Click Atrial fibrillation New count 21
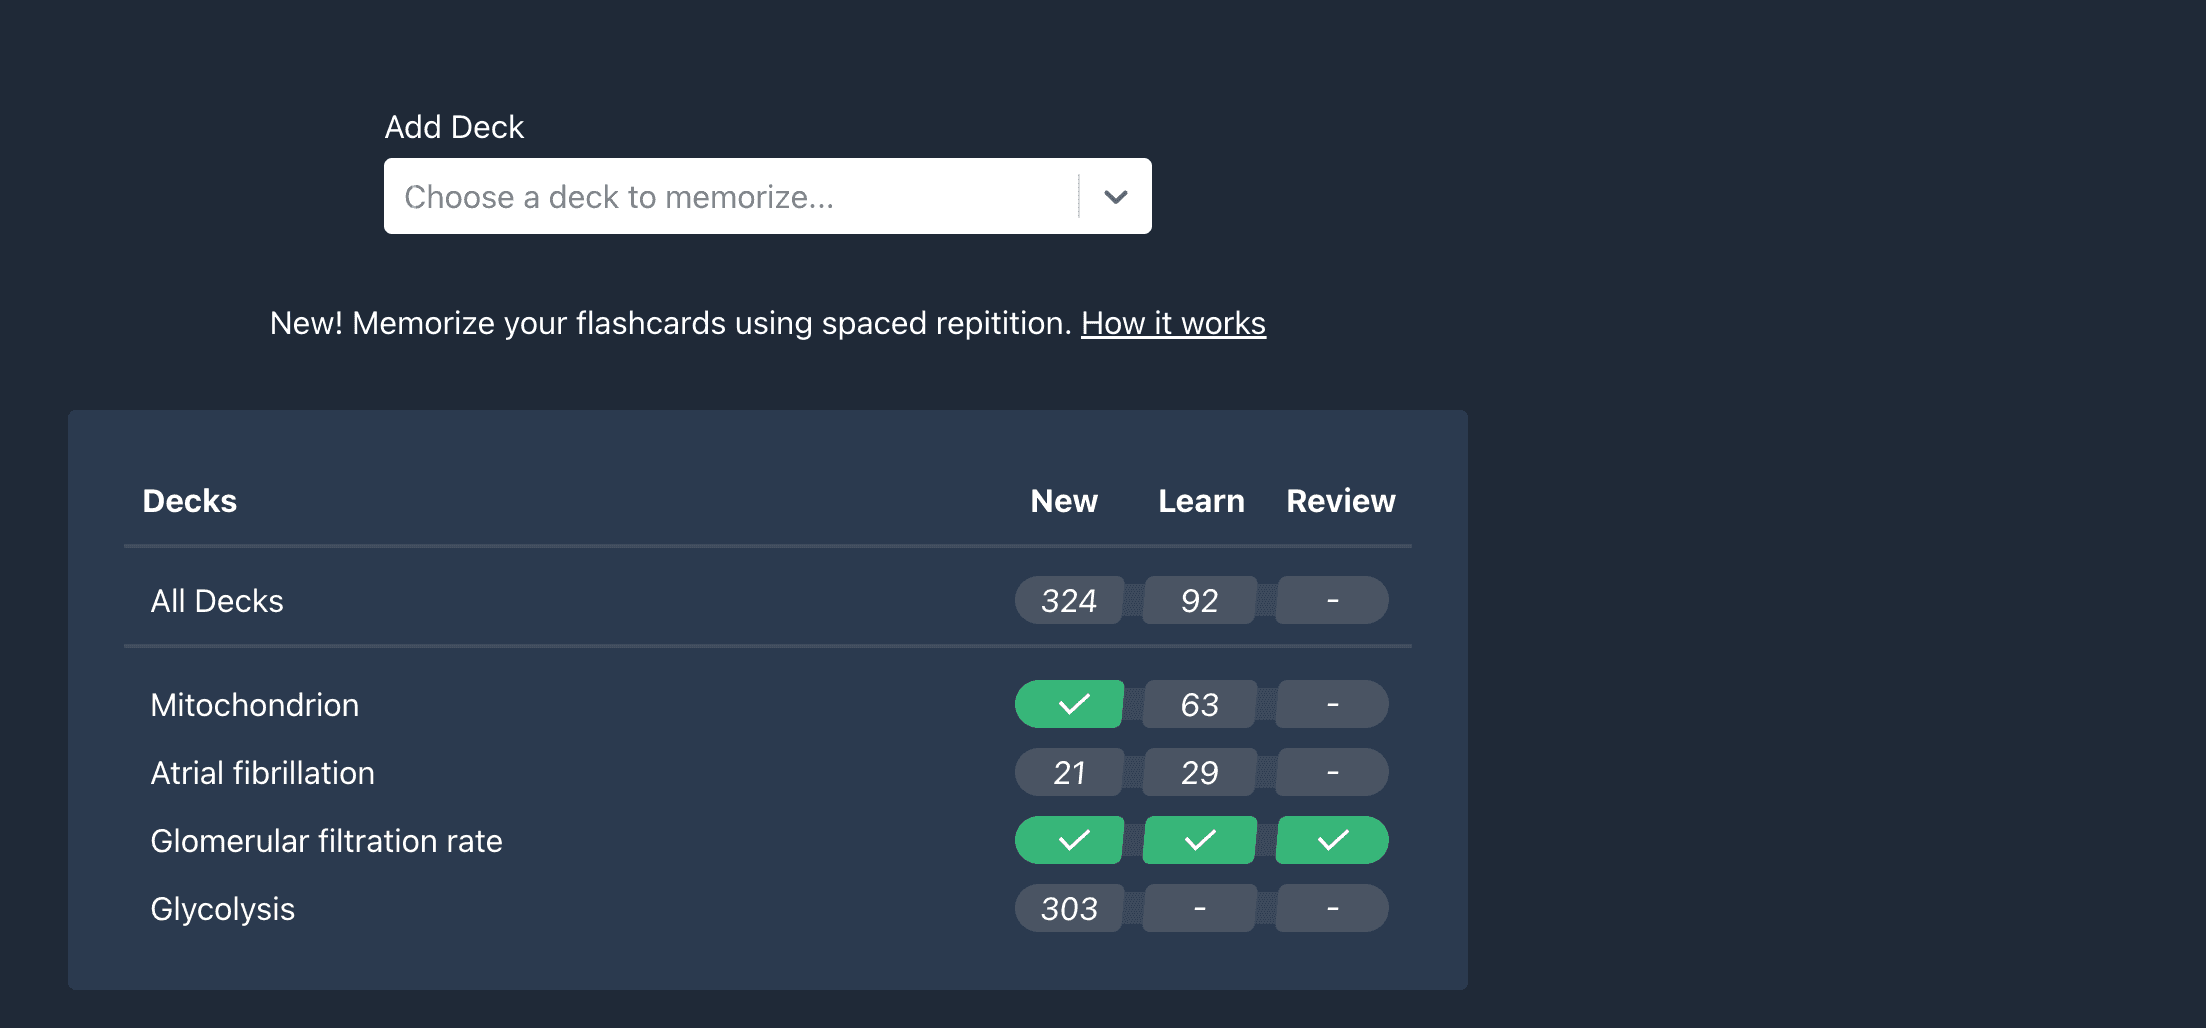Image resolution: width=2206 pixels, height=1028 pixels. 1069,772
